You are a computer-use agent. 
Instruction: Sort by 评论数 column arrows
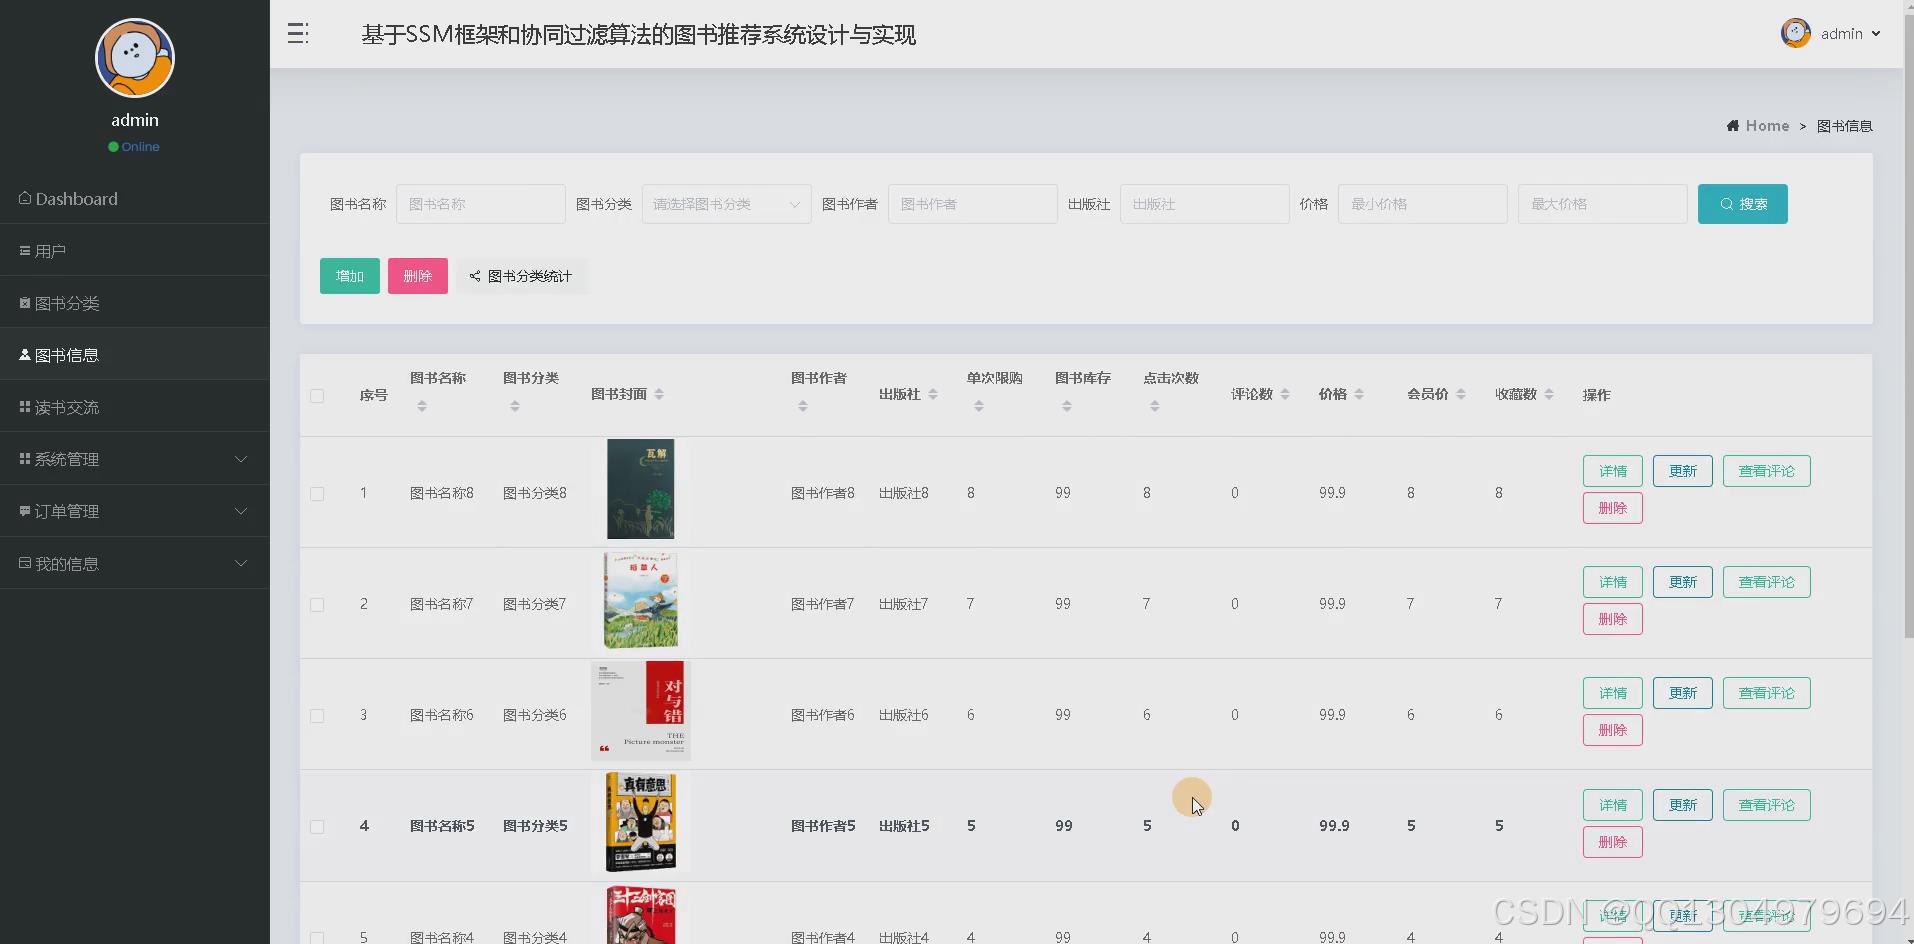click(x=1285, y=394)
